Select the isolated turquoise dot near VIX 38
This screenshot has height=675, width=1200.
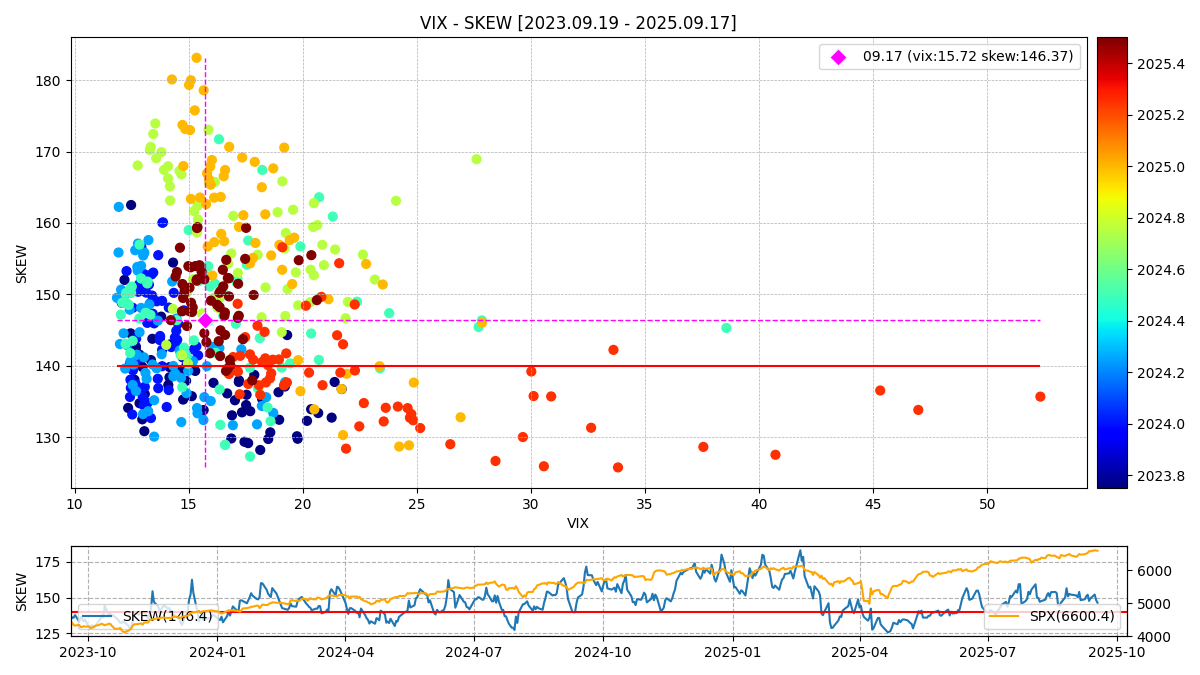[x=726, y=328]
